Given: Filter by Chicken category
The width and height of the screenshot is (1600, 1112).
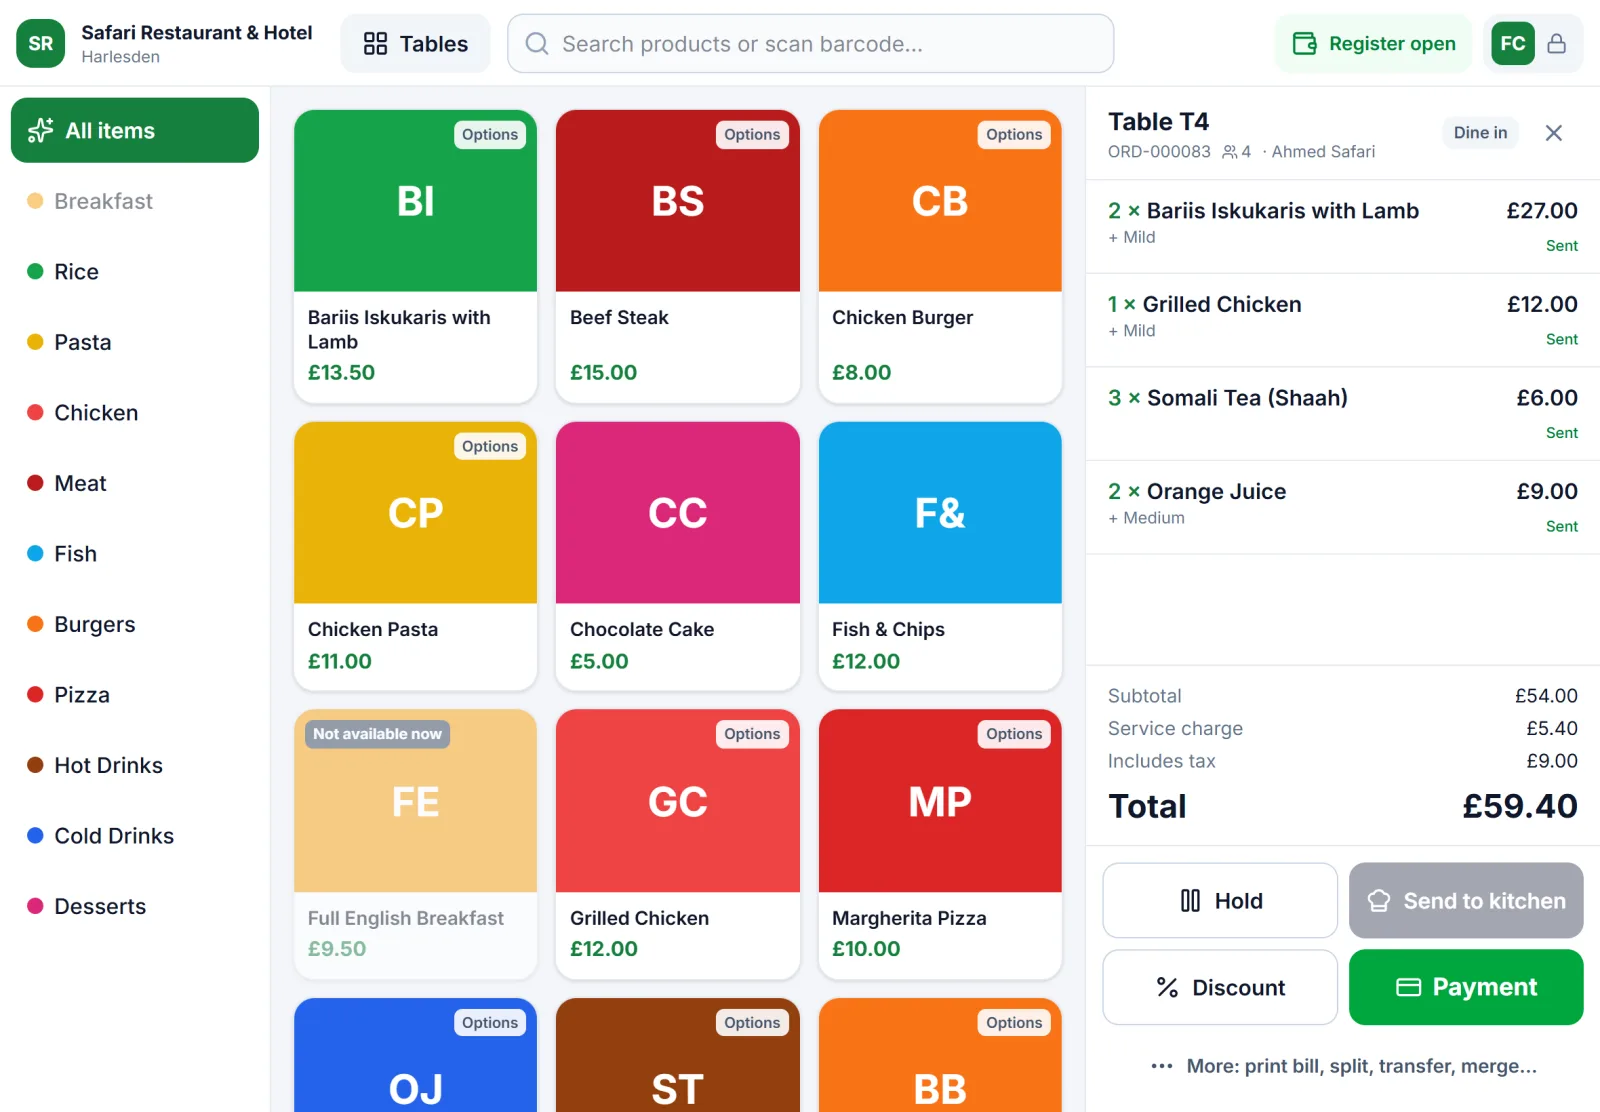Looking at the screenshot, I should point(135,413).
